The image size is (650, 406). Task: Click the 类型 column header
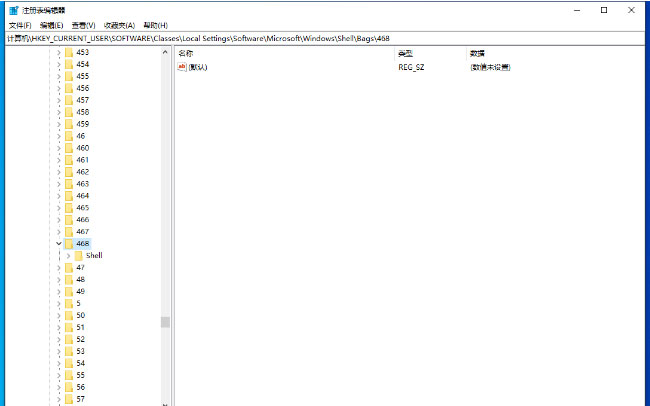click(404, 52)
